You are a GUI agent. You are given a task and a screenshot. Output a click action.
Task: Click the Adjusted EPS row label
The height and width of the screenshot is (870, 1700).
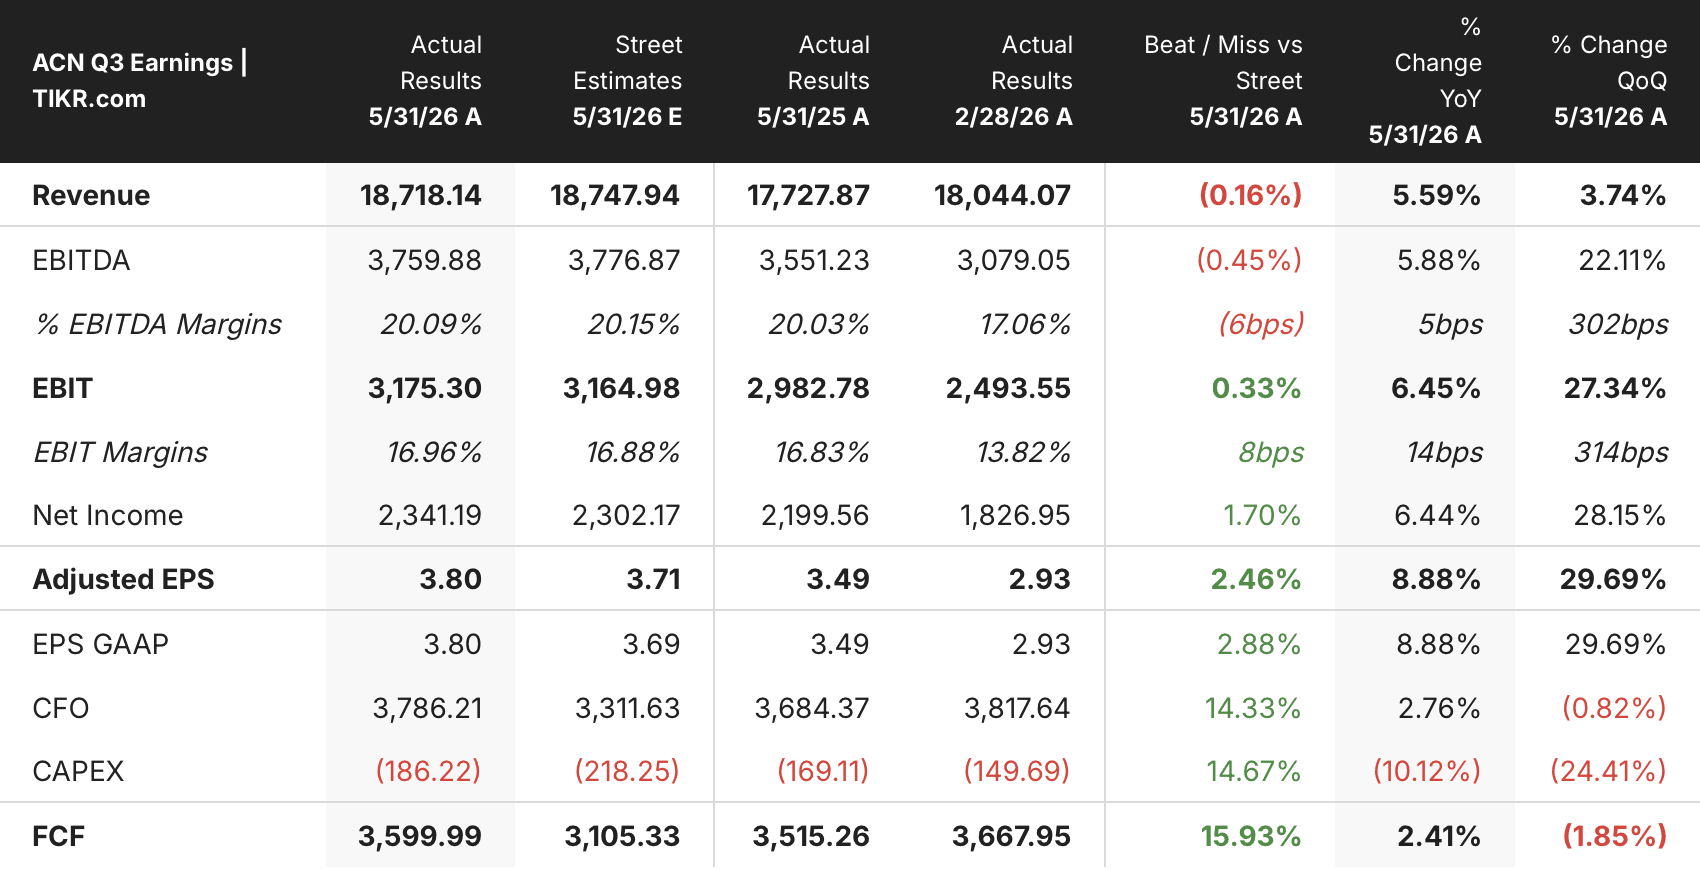[123, 579]
